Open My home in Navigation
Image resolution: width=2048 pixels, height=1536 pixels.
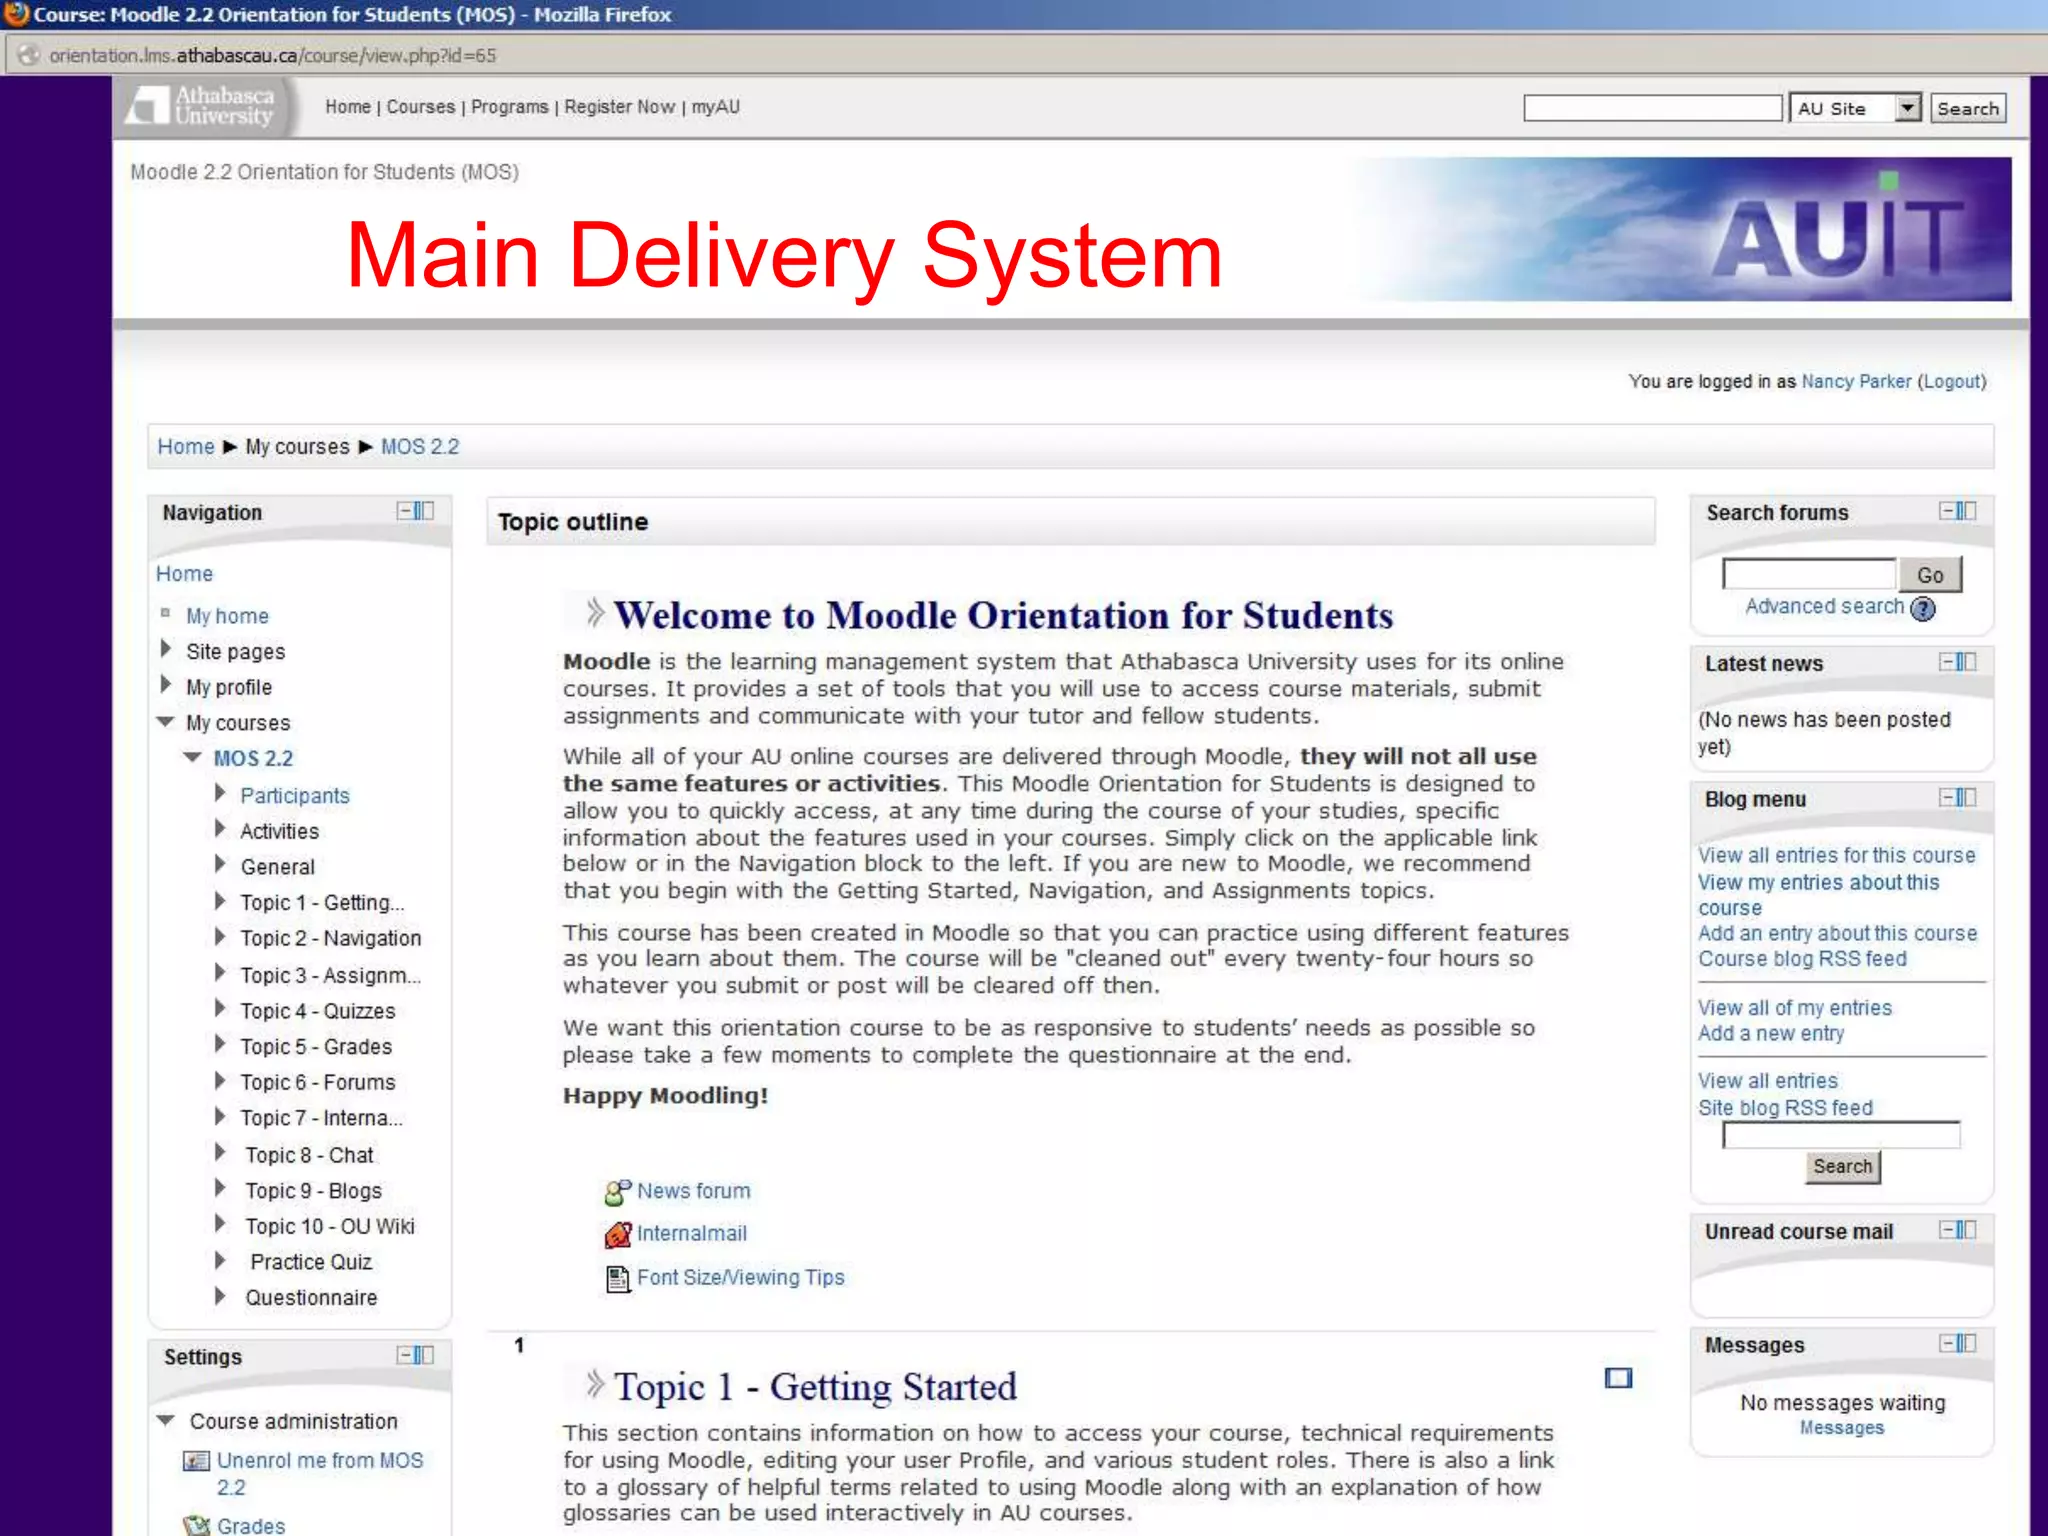click(227, 616)
